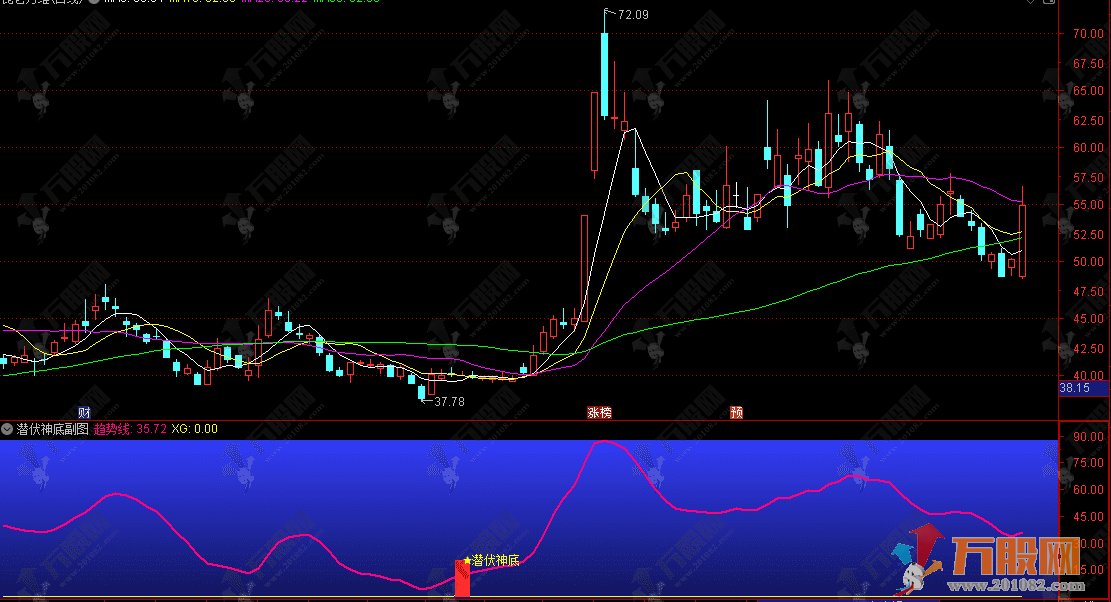Open the main chart indicator dropdown circle
1111x602 pixels.
pos(94,2)
